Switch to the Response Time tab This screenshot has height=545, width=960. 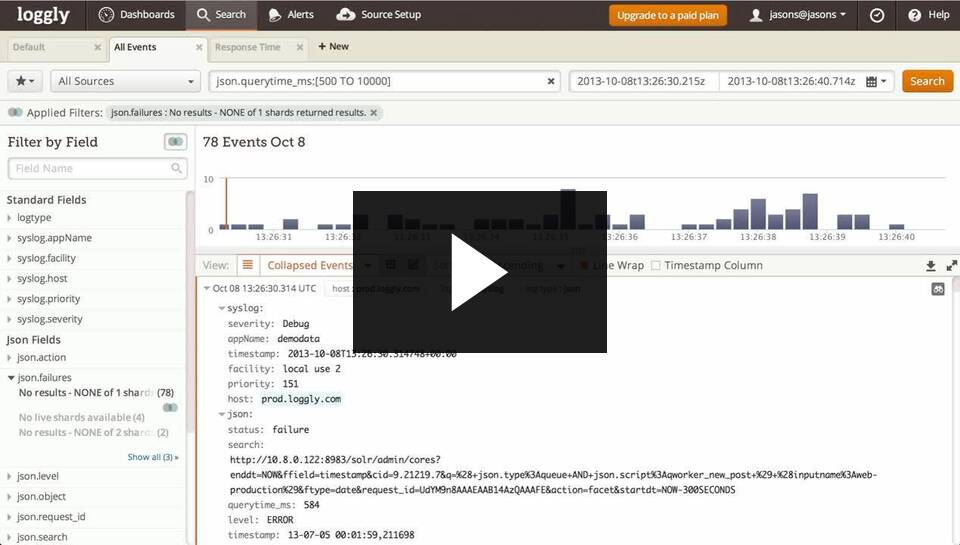pos(247,47)
